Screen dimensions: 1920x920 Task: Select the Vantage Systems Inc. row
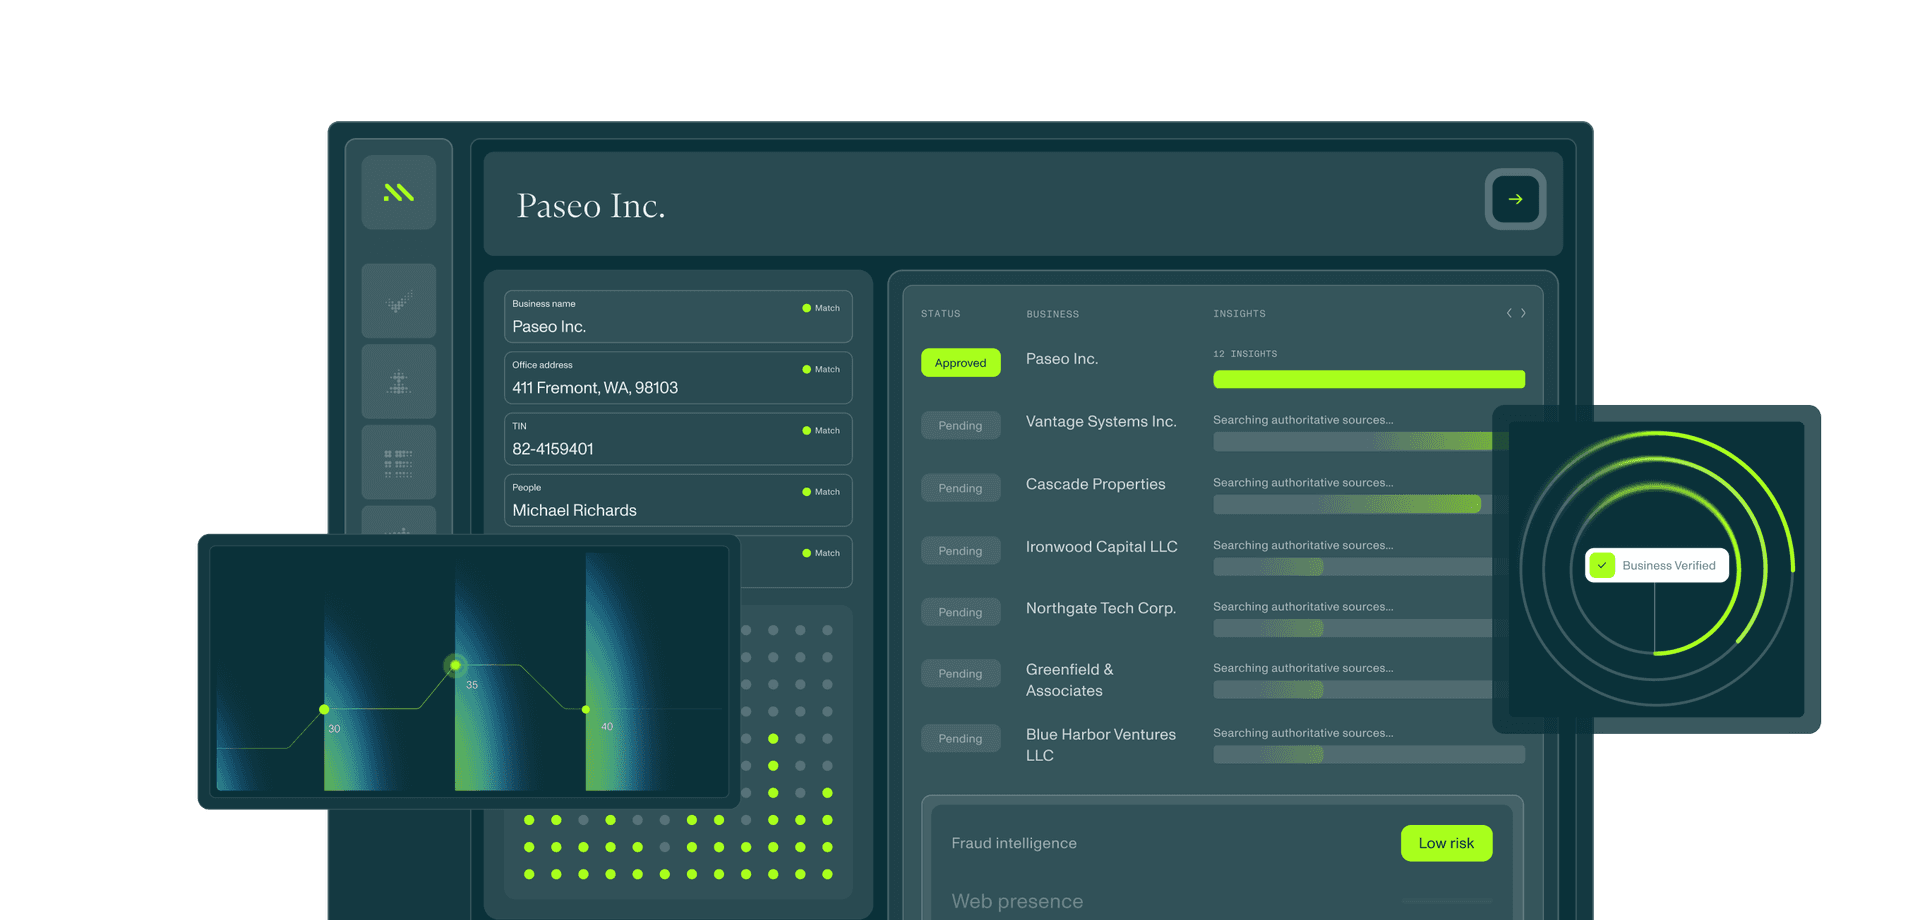point(1100,422)
